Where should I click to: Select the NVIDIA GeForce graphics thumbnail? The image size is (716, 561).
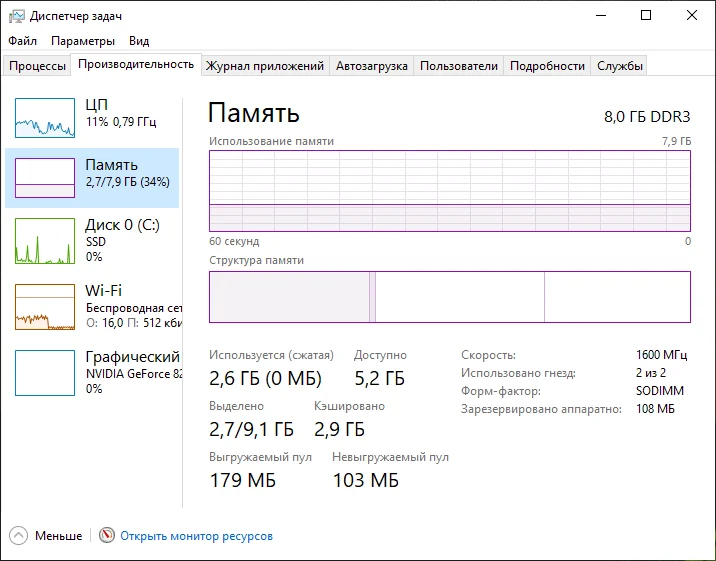click(x=45, y=372)
